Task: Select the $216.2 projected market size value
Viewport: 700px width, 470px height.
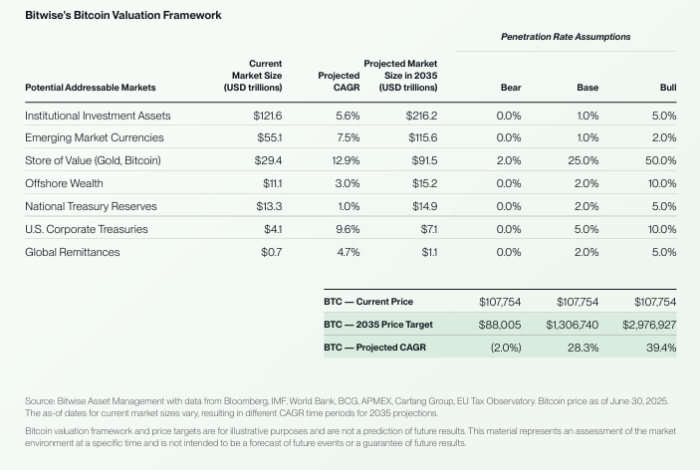Action: 421,116
